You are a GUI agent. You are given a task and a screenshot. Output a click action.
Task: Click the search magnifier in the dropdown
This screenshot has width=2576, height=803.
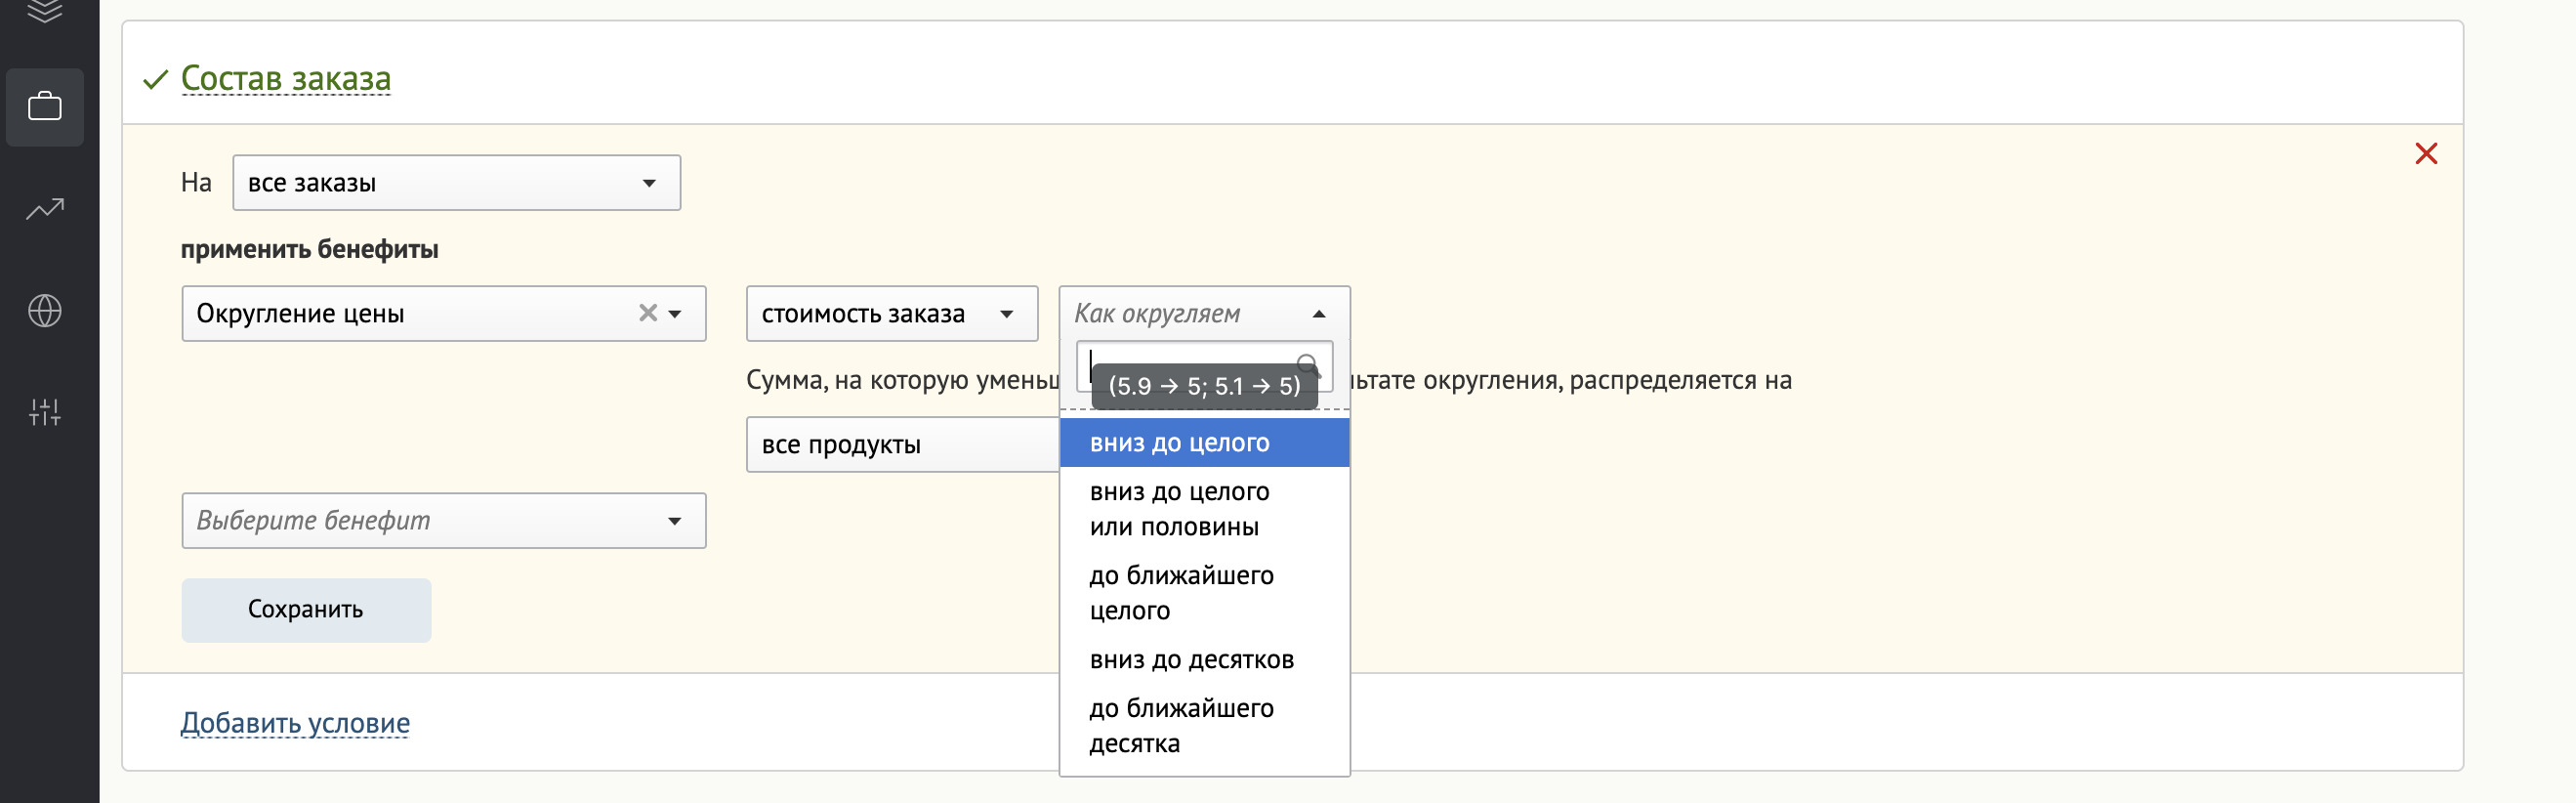coord(1308,364)
